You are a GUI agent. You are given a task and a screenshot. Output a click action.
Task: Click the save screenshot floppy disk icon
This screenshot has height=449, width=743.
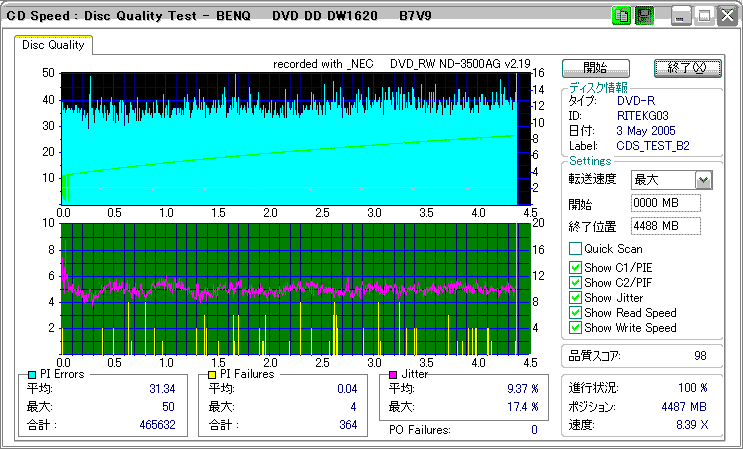(645, 16)
